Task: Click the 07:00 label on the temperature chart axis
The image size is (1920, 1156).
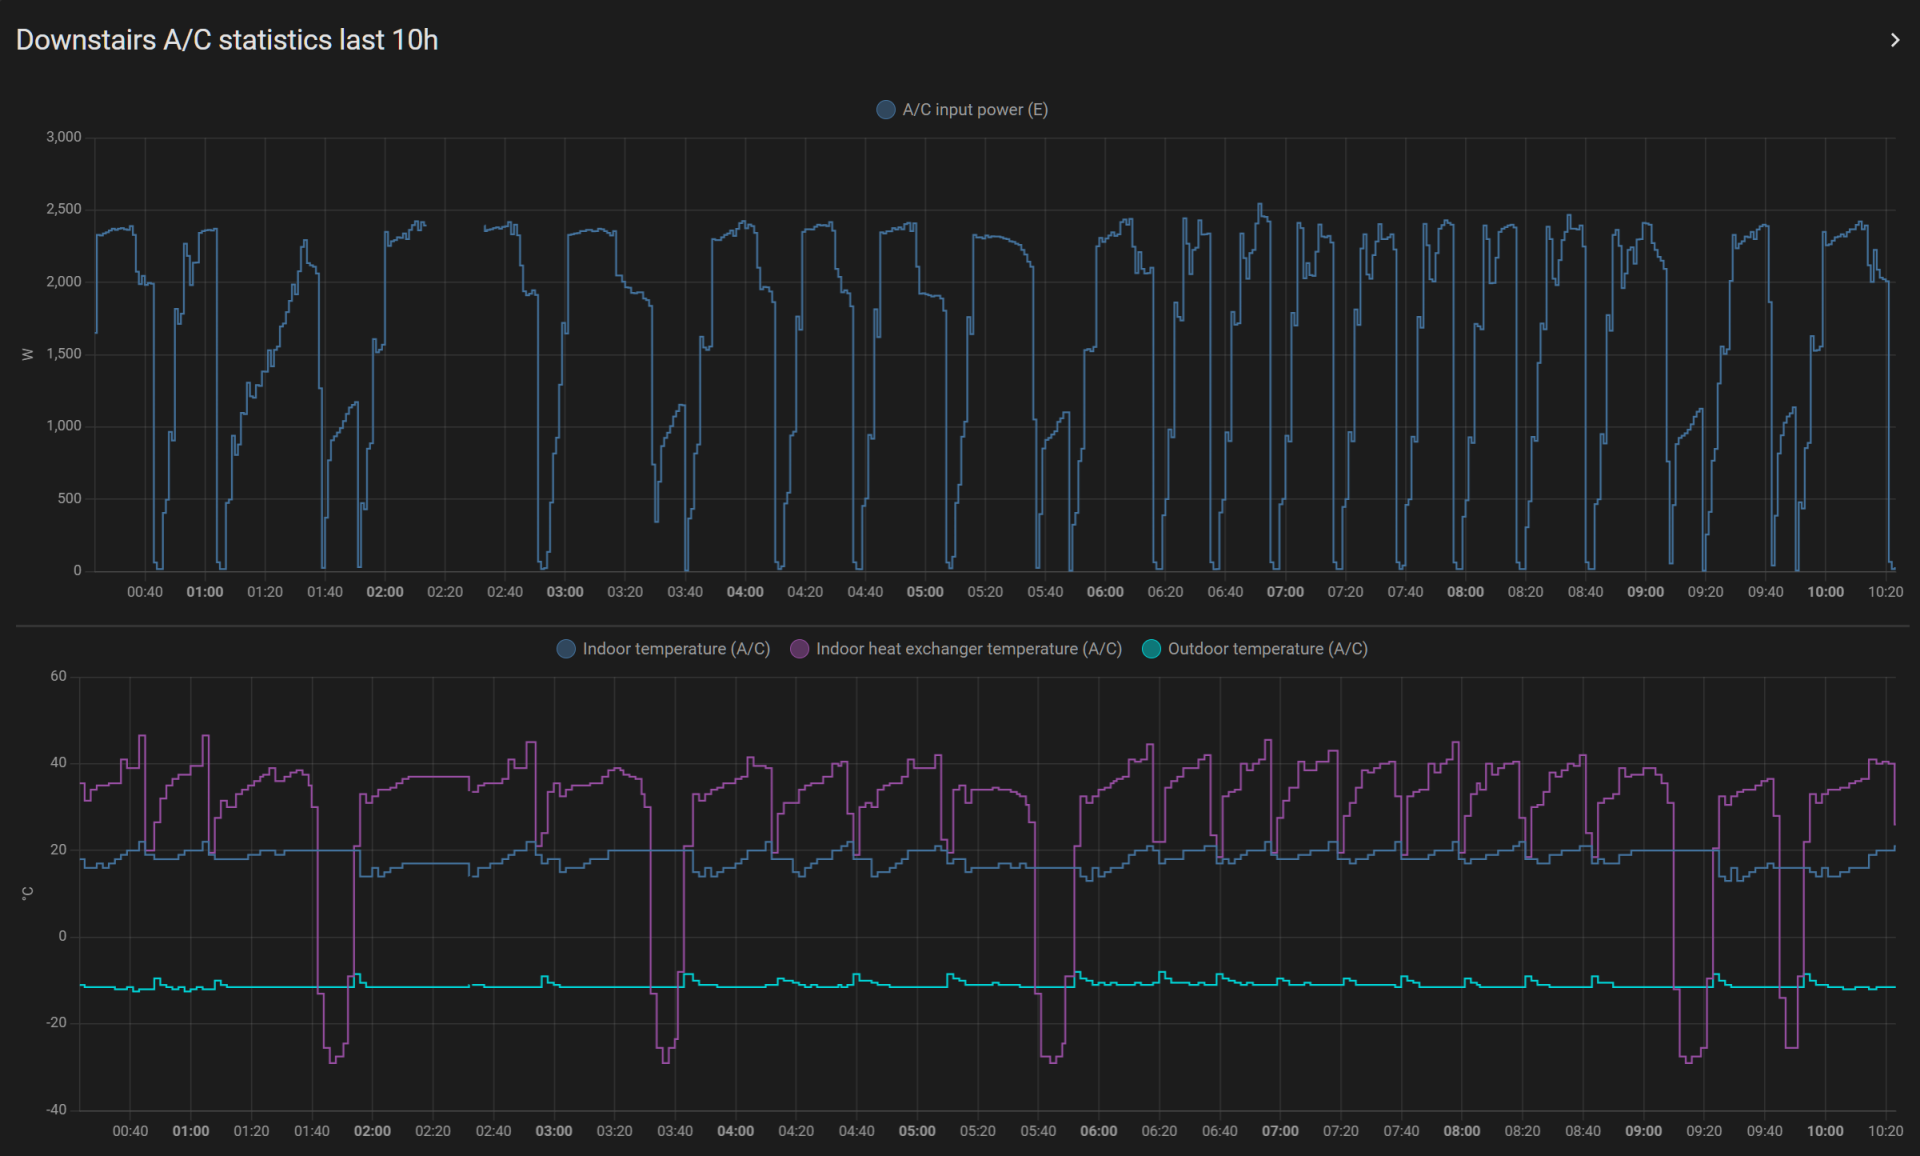Action: (1280, 1131)
